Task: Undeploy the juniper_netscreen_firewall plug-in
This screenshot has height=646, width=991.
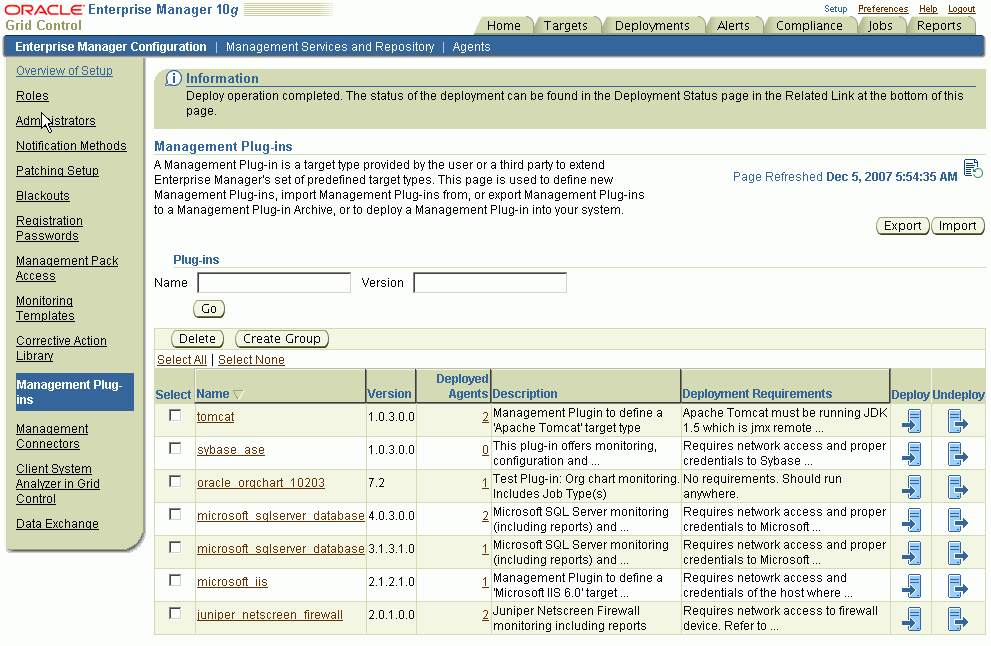Action: 958,618
